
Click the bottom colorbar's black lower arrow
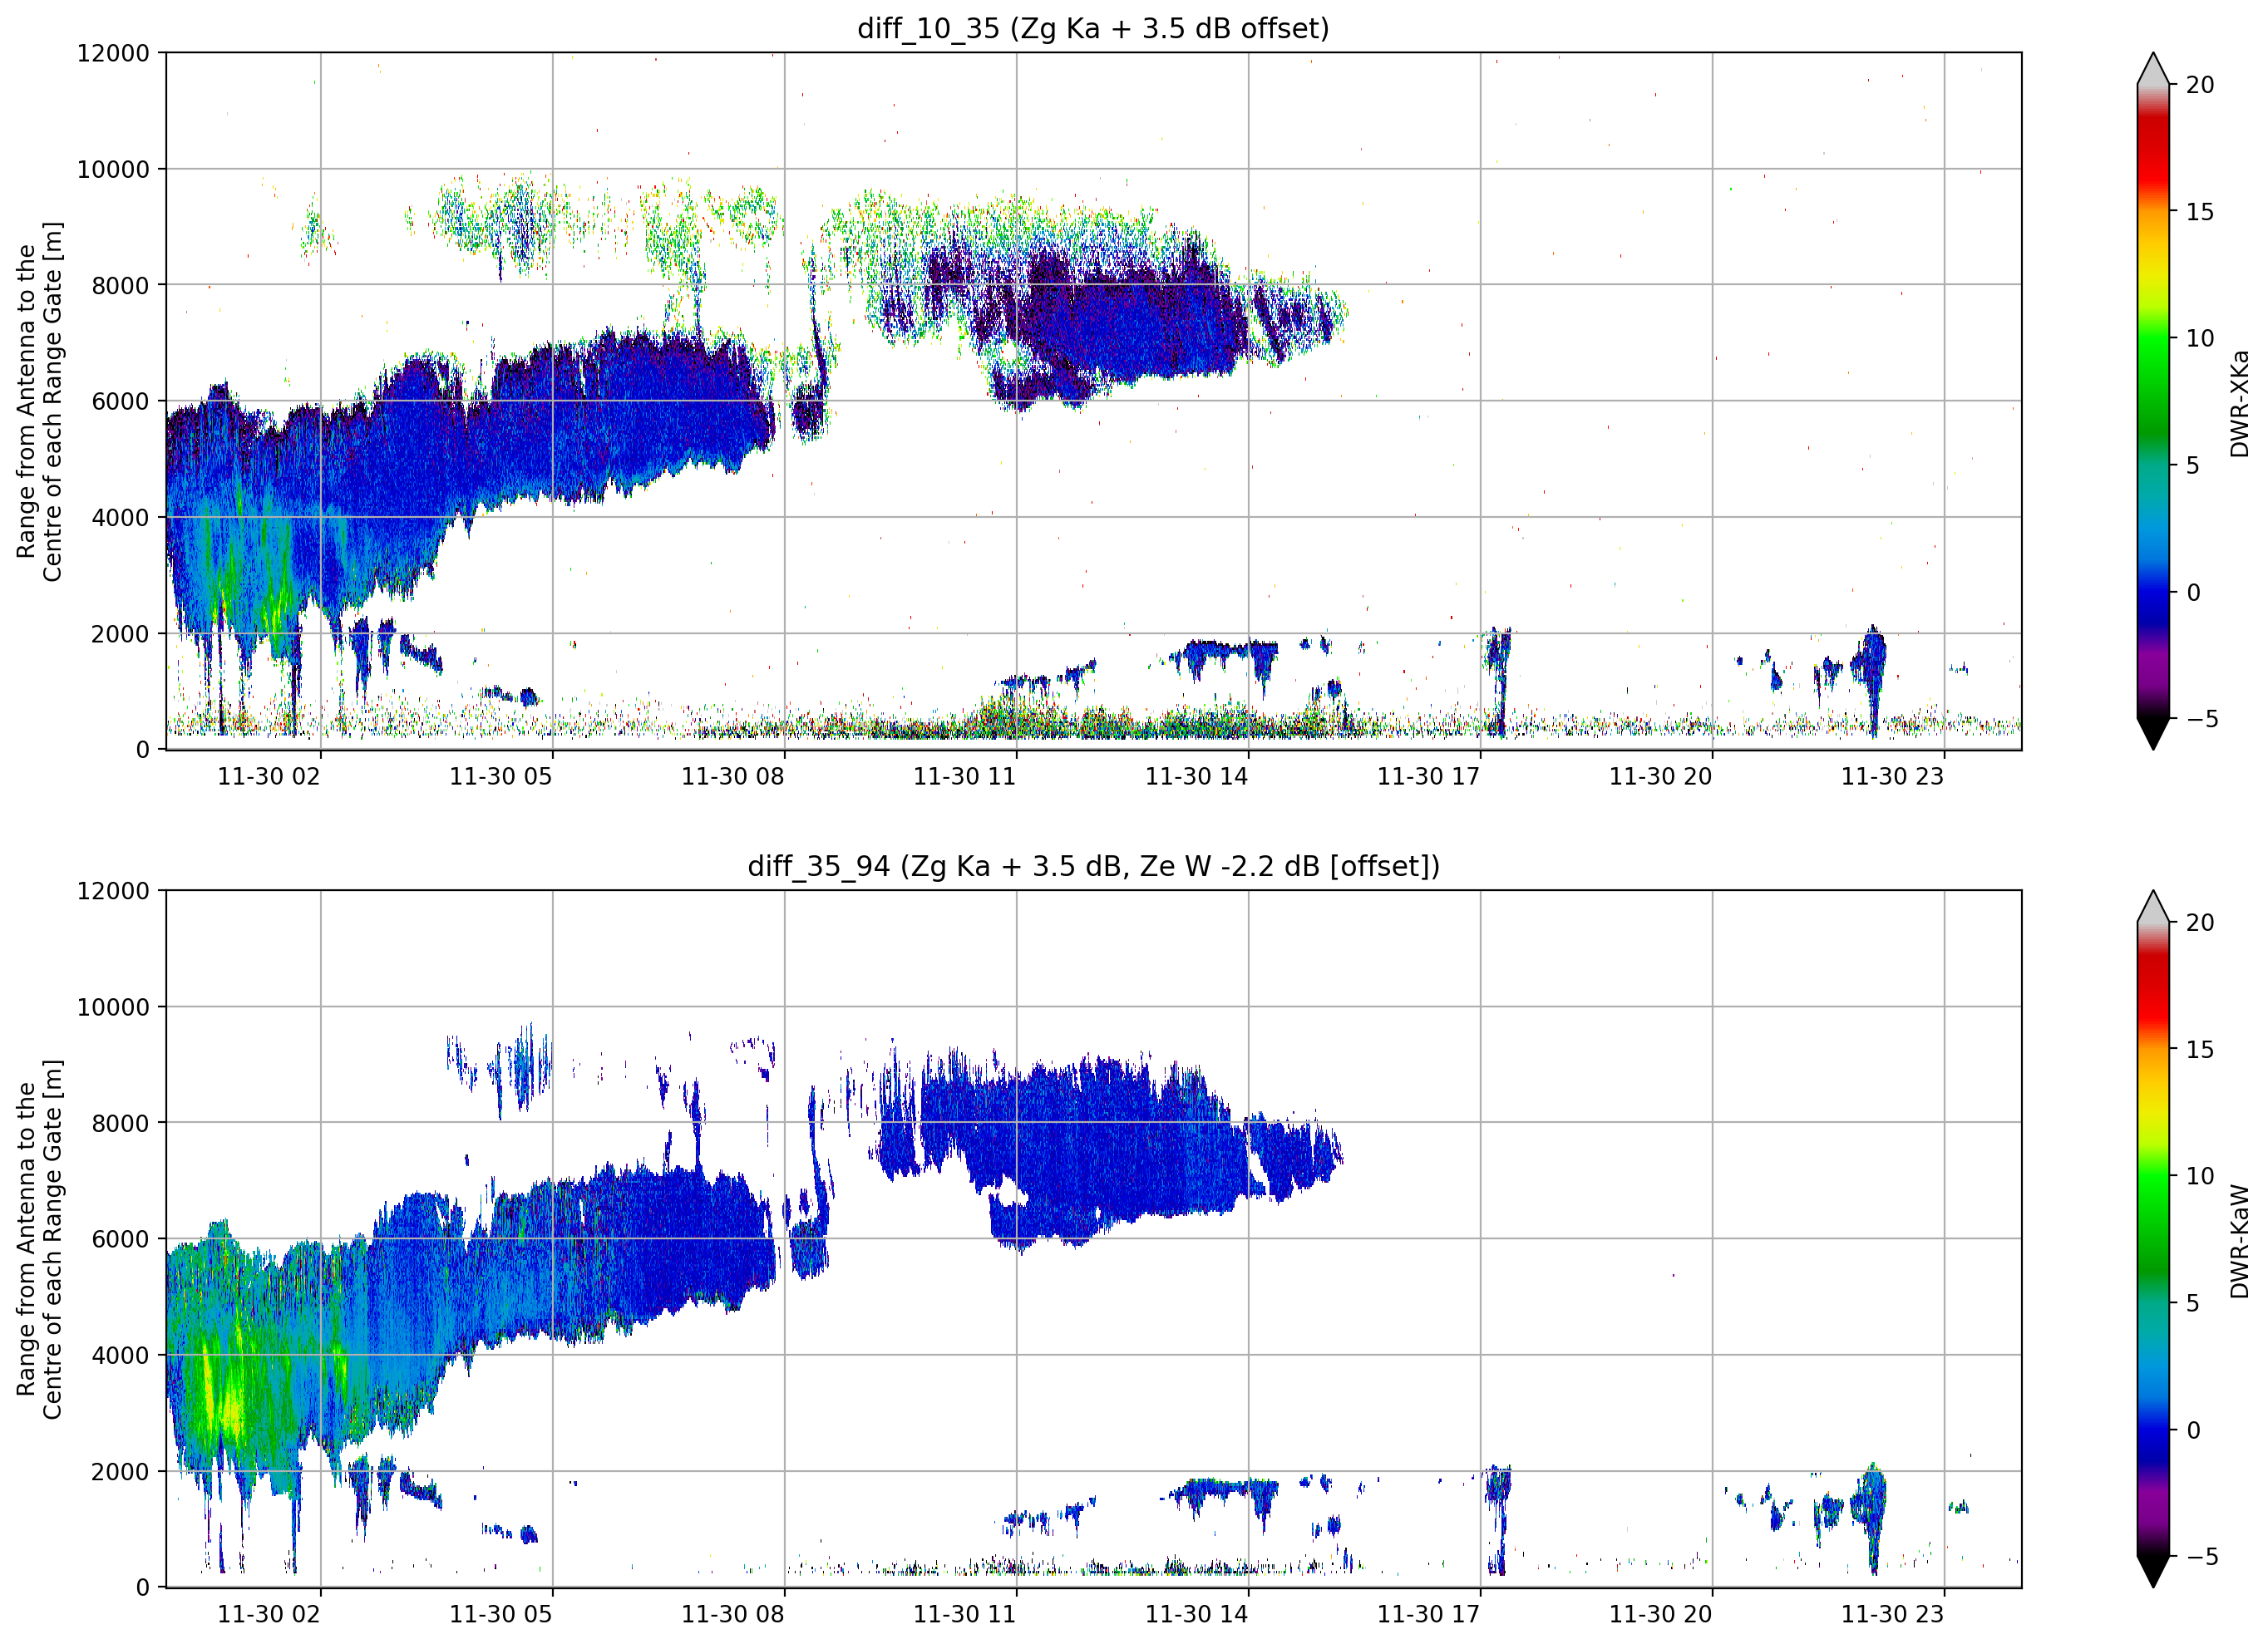[2153, 1571]
